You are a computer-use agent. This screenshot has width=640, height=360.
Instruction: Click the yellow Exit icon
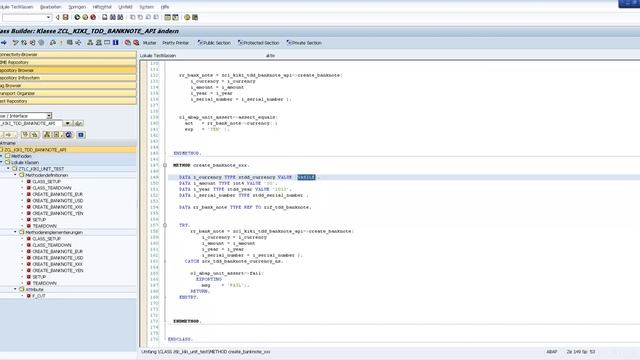(85, 17)
